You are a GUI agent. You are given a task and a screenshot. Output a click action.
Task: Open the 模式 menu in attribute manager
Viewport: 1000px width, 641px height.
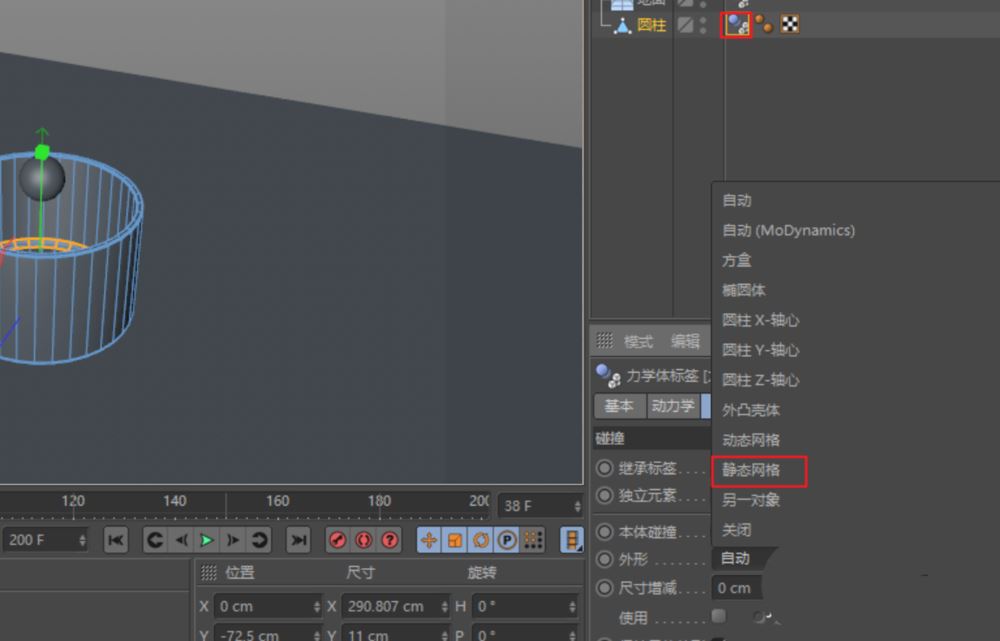pos(638,341)
